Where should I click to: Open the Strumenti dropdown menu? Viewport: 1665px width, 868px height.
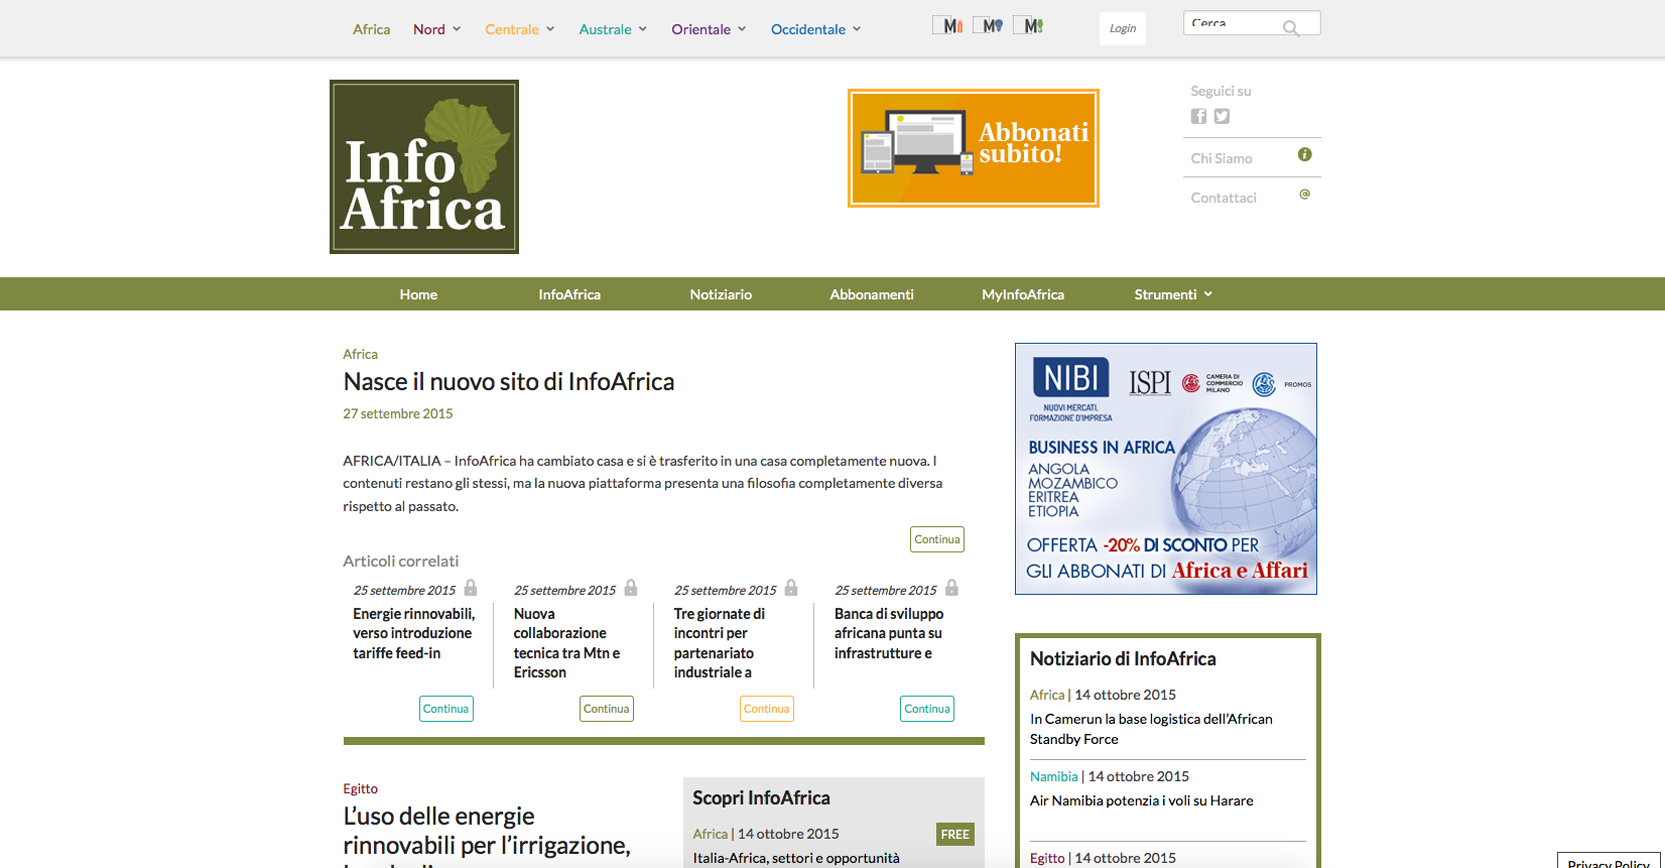[x=1173, y=294]
